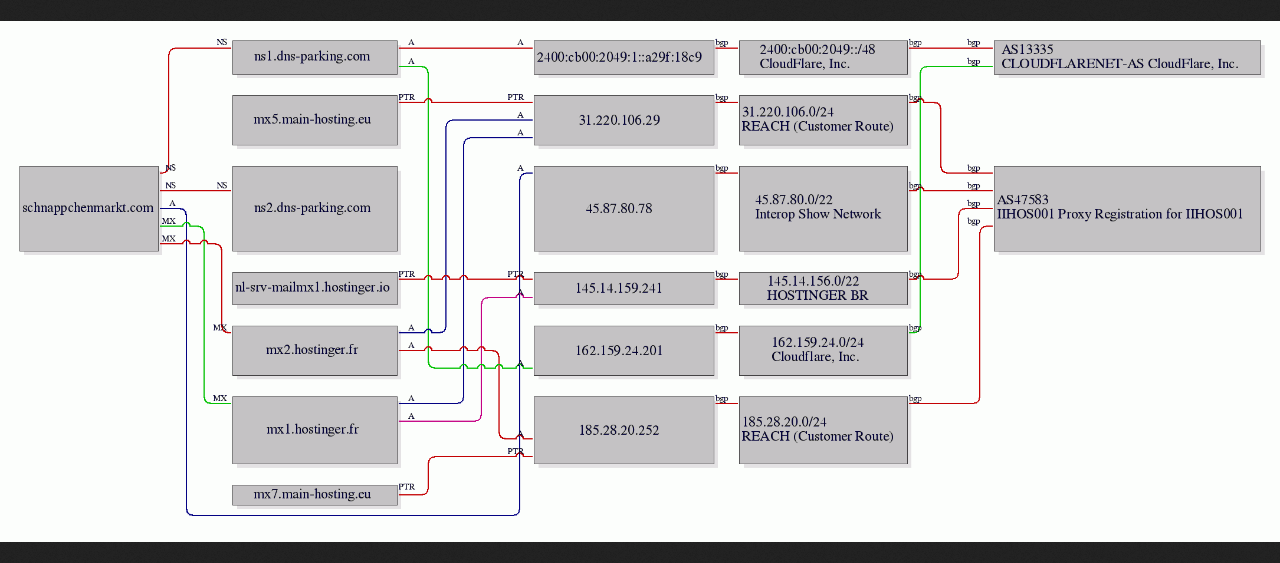
Task: Click the ns2.dns-parking.com node
Action: 314,208
